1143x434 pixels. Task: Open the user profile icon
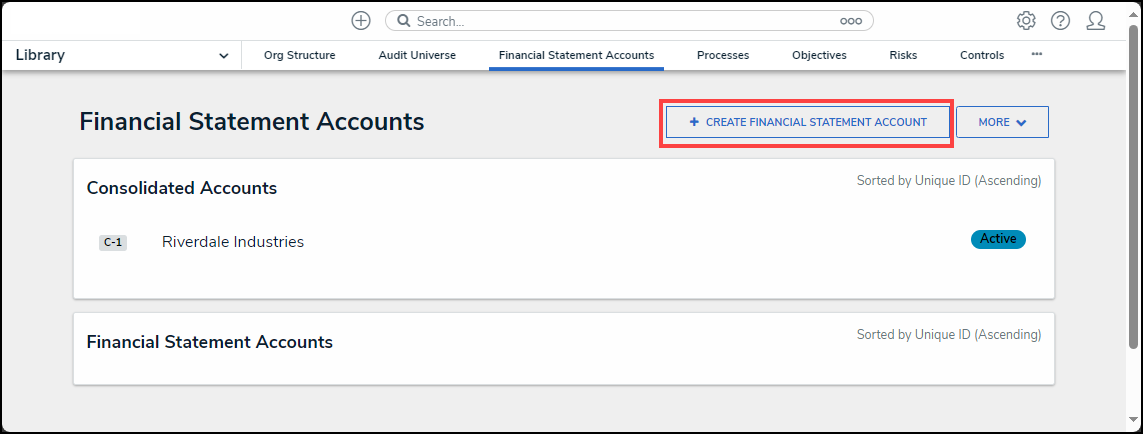tap(1096, 21)
